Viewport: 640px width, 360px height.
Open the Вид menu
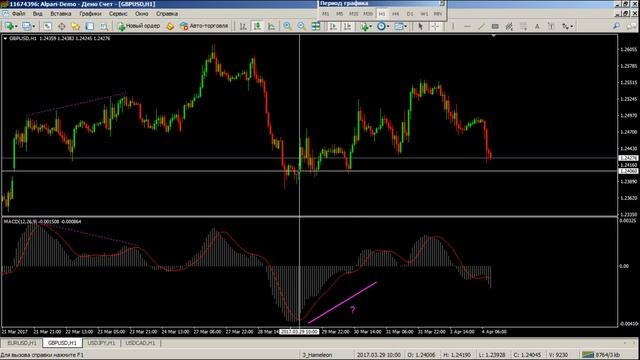pos(38,13)
